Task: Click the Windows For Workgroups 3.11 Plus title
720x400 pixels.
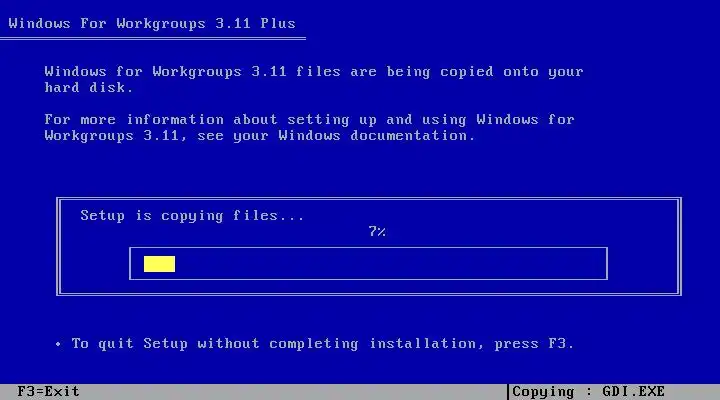Action: tap(152, 23)
